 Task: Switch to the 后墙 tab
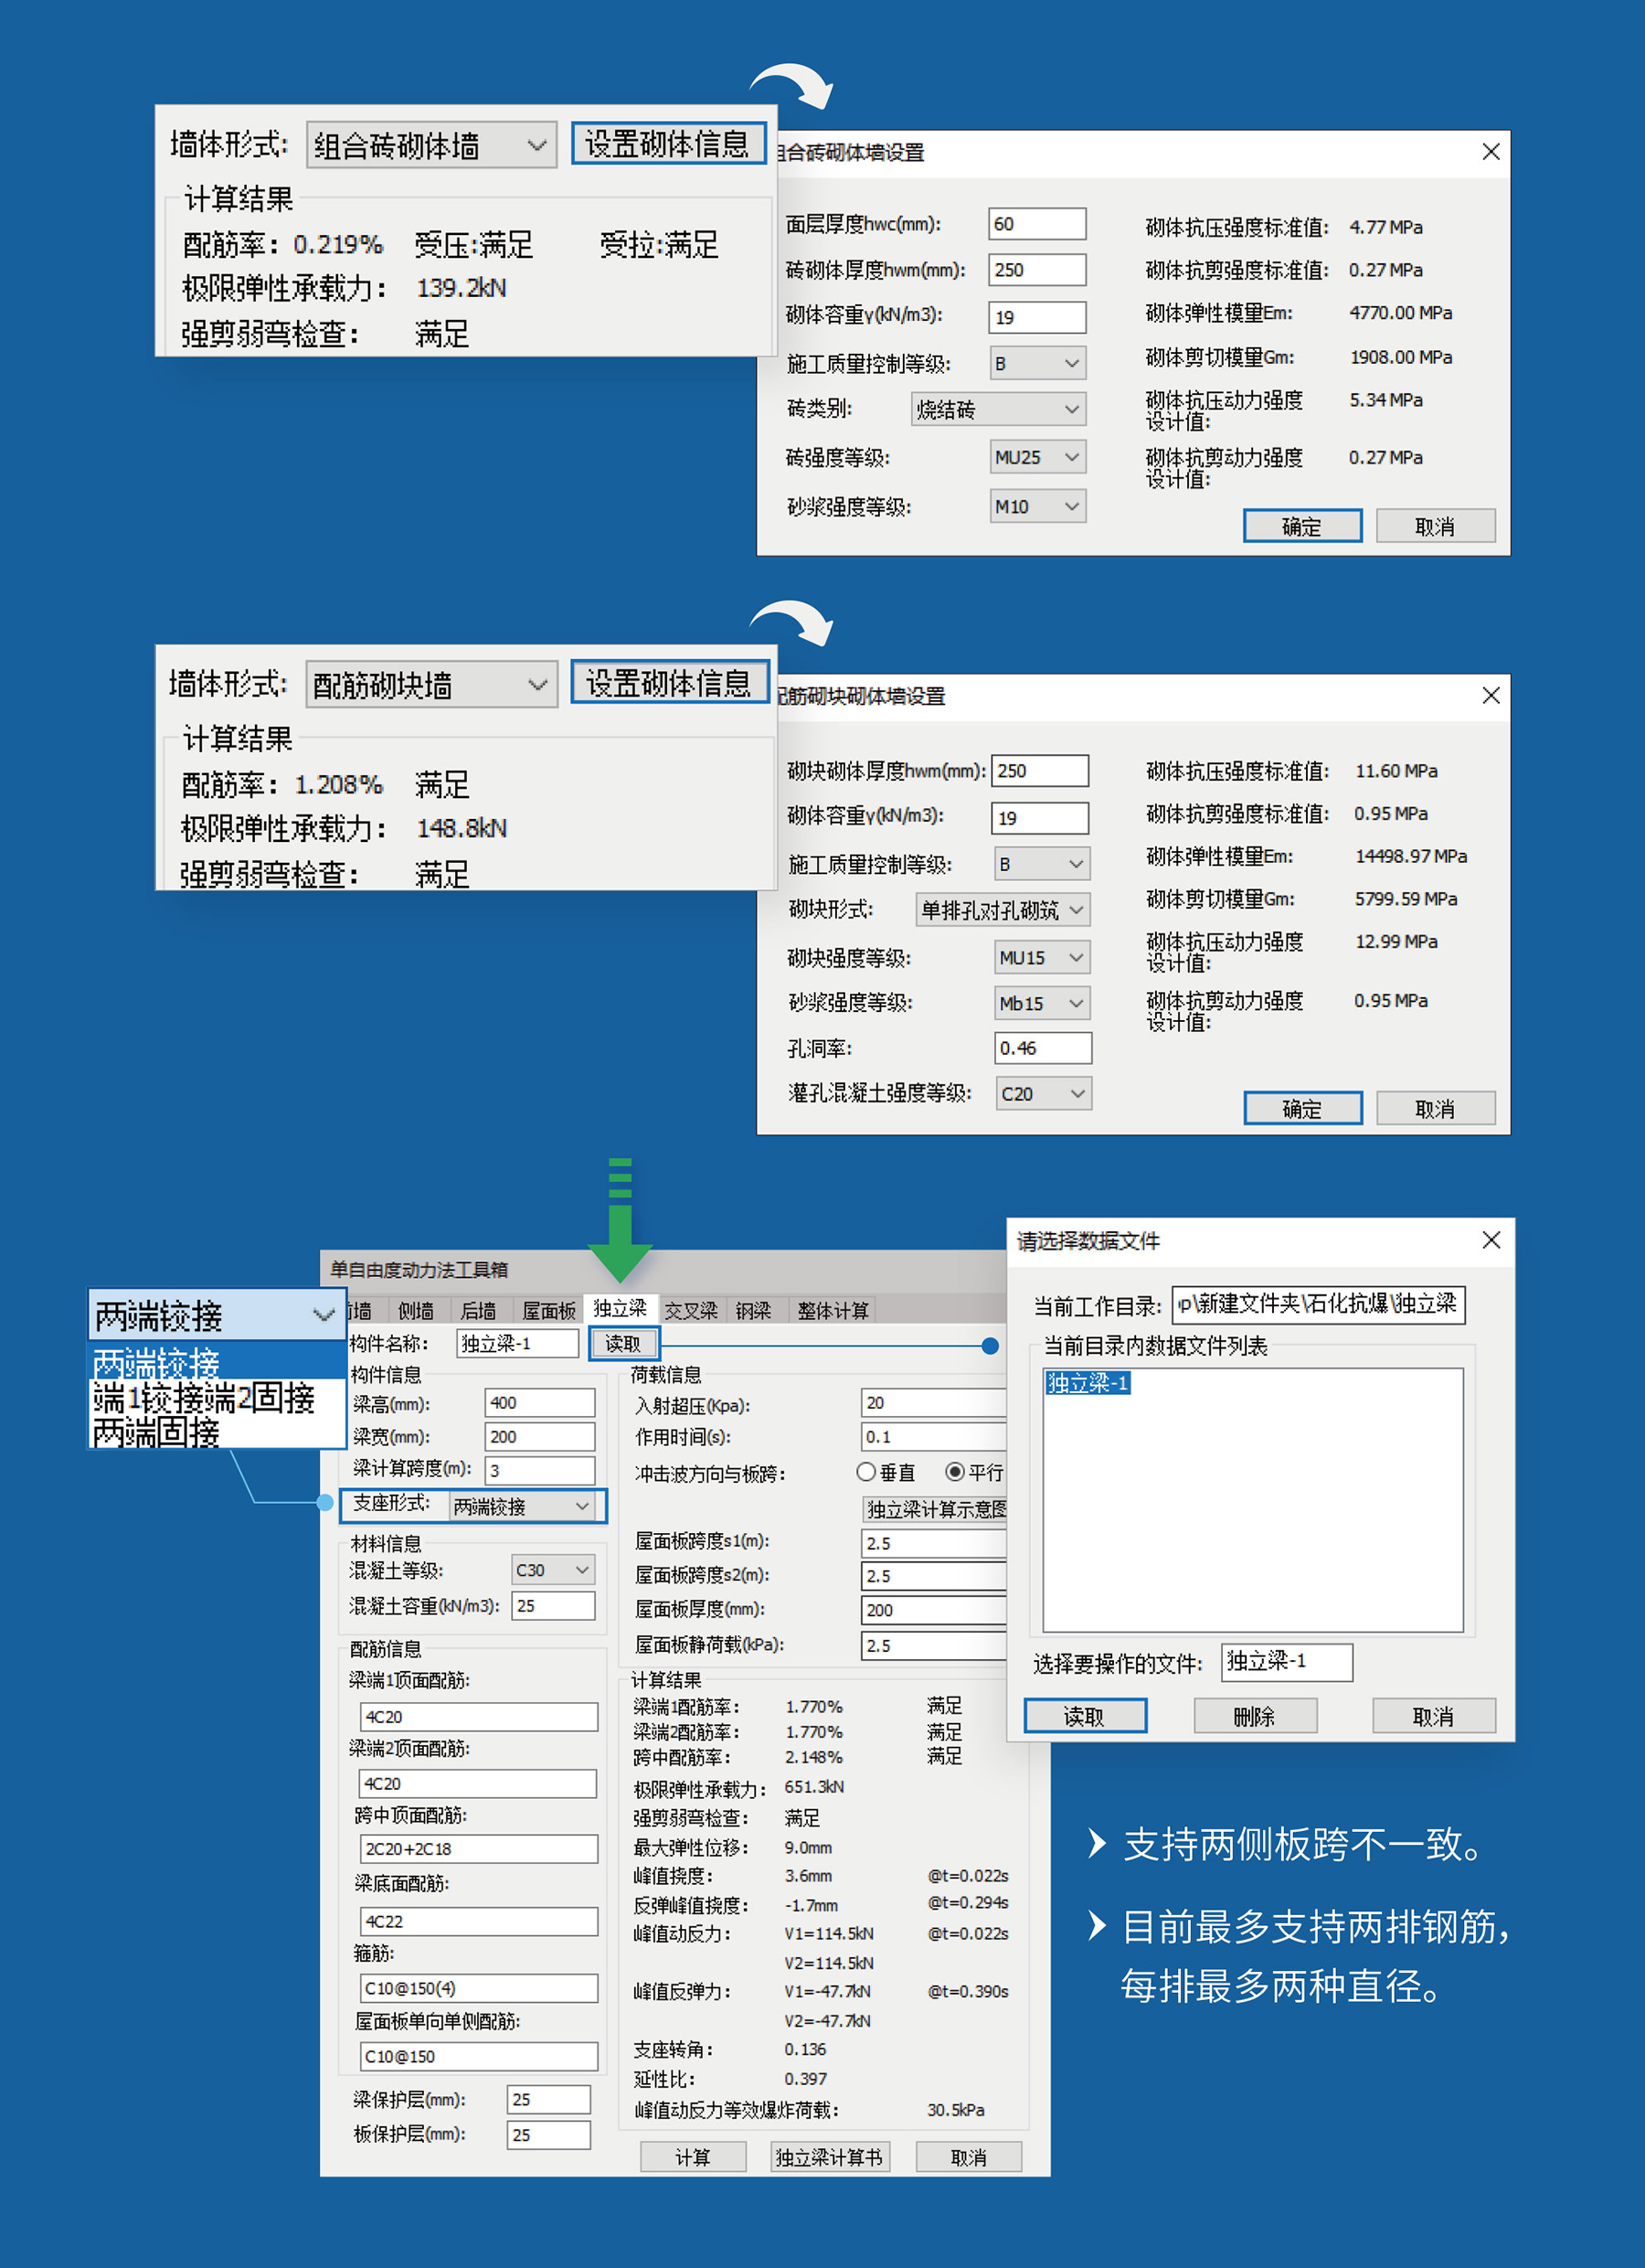(478, 1310)
